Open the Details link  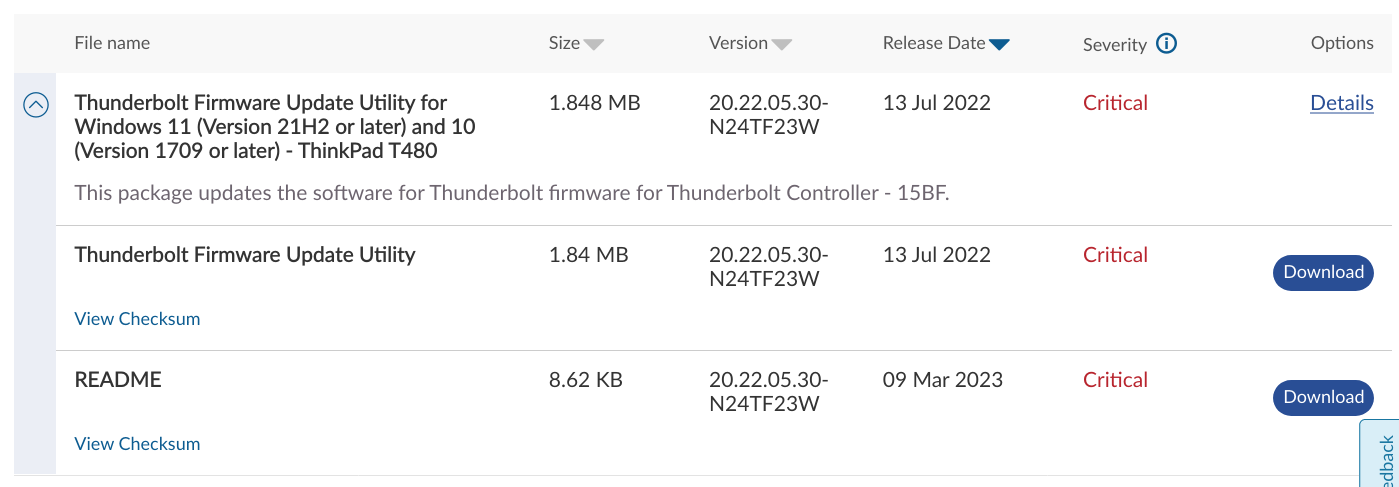point(1342,103)
